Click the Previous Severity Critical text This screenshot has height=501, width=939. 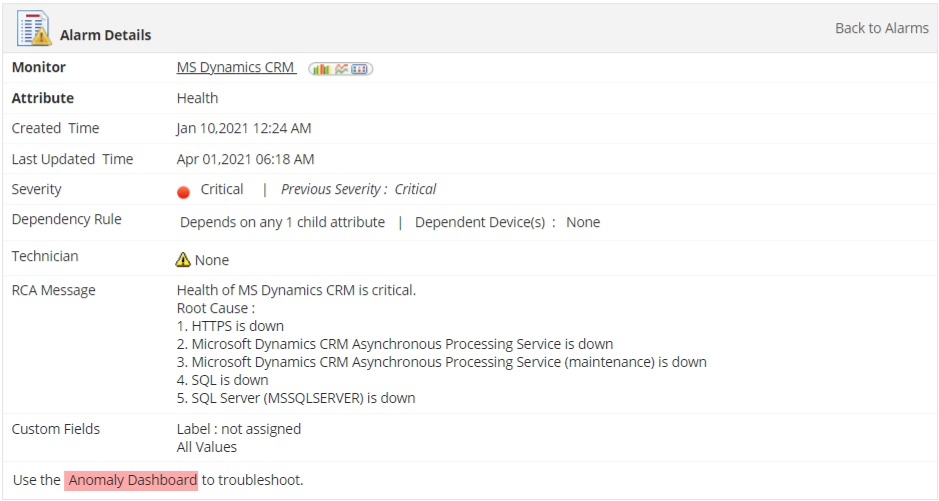click(359, 189)
